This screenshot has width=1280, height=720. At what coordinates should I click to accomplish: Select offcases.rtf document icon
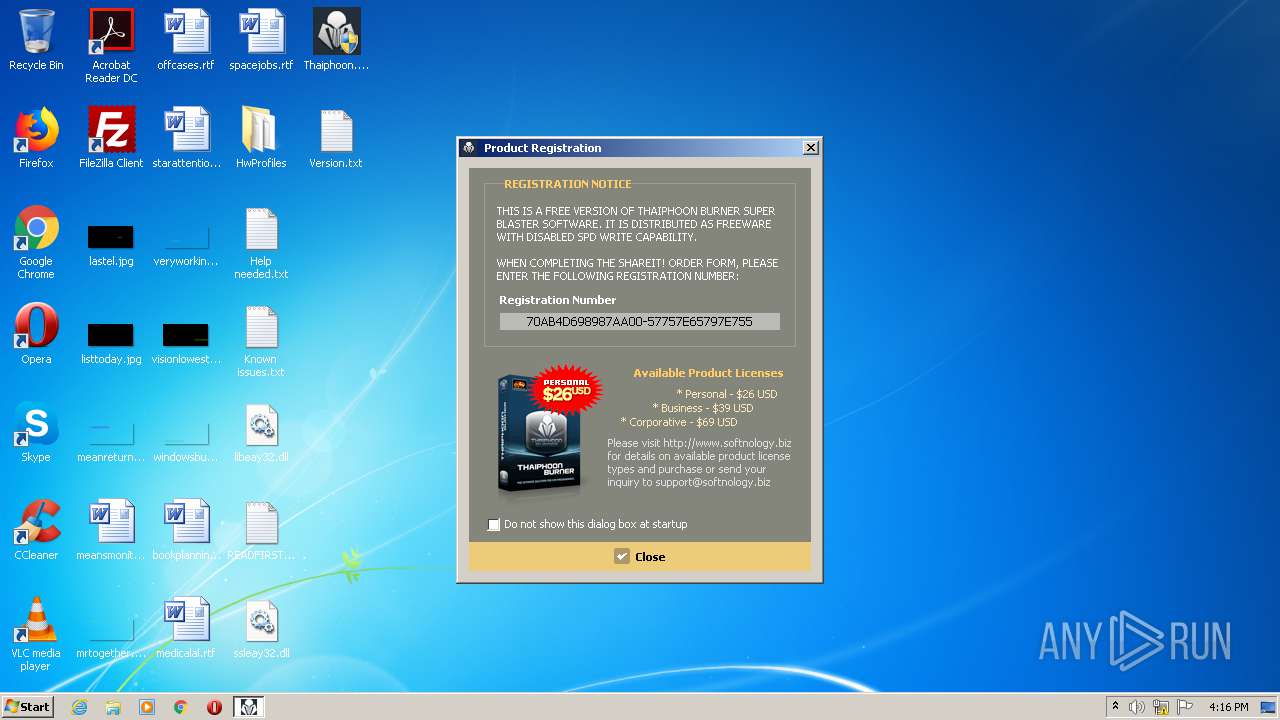coord(186,40)
